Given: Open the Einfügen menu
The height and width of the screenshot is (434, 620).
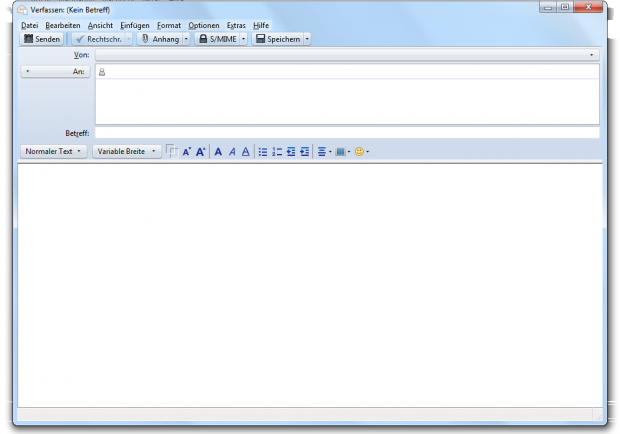Looking at the screenshot, I should click(x=135, y=25).
